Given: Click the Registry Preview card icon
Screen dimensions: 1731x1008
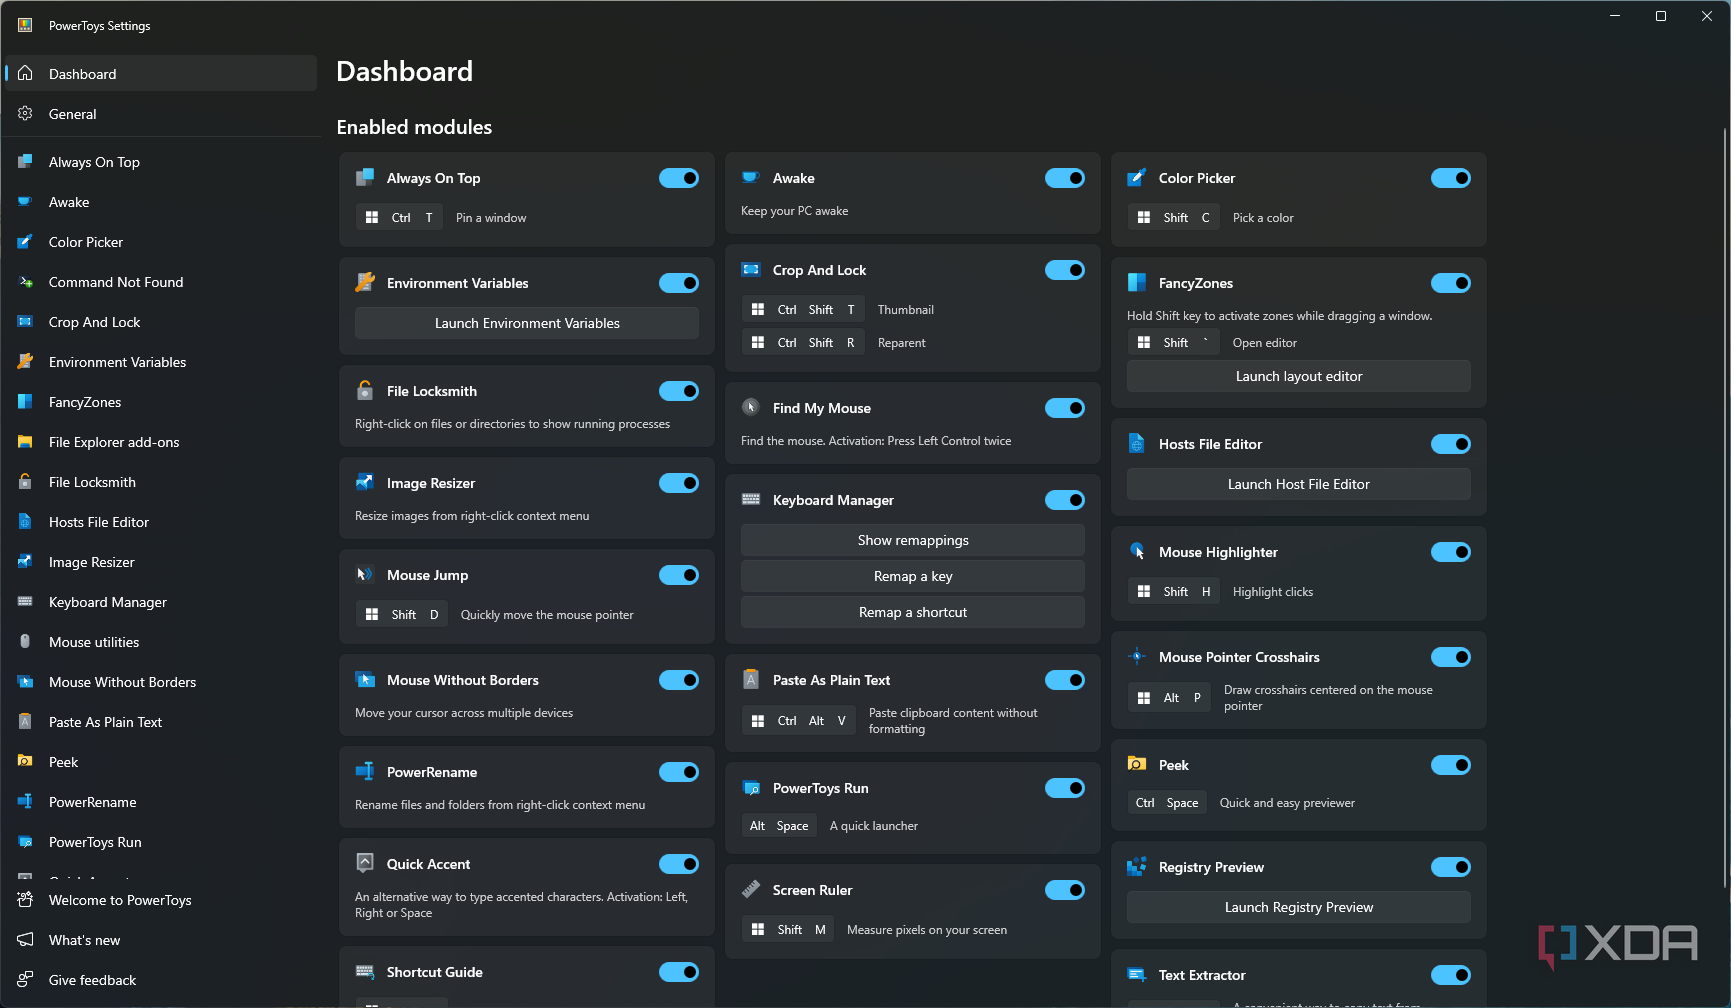Looking at the screenshot, I should [1137, 867].
